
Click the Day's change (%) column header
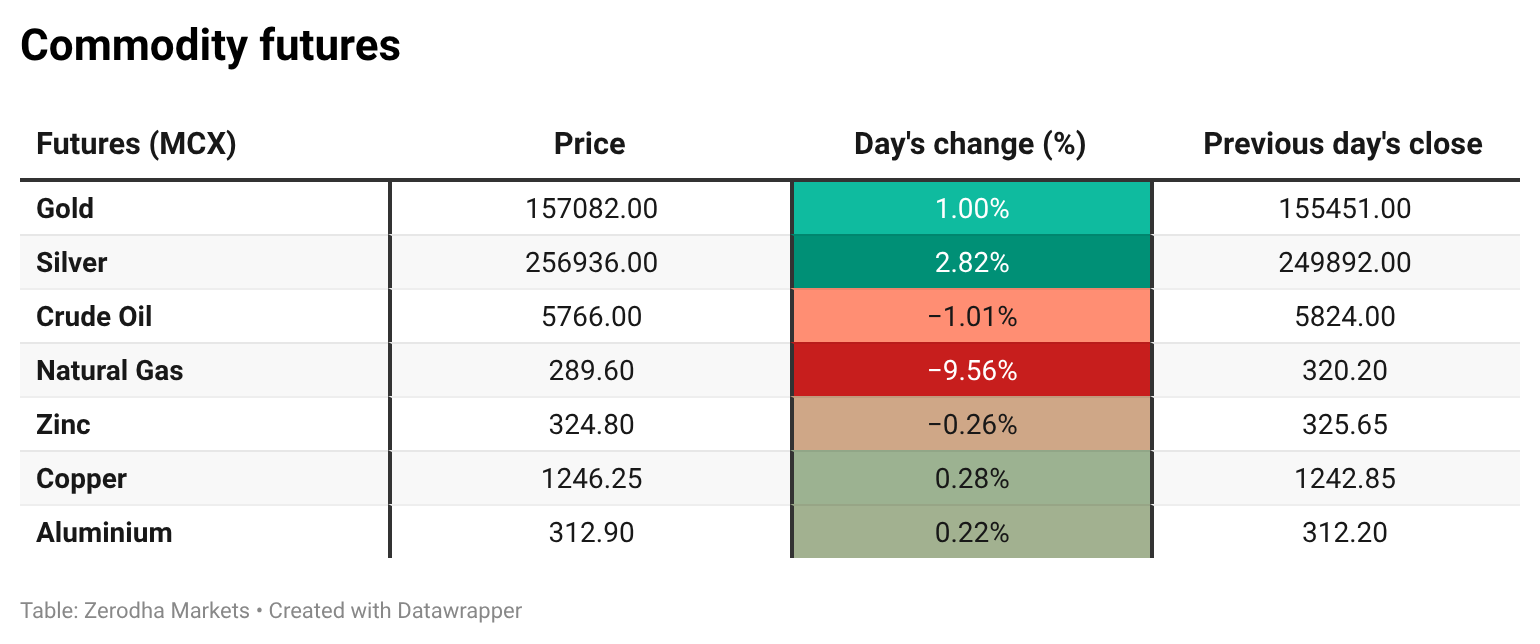coord(970,144)
